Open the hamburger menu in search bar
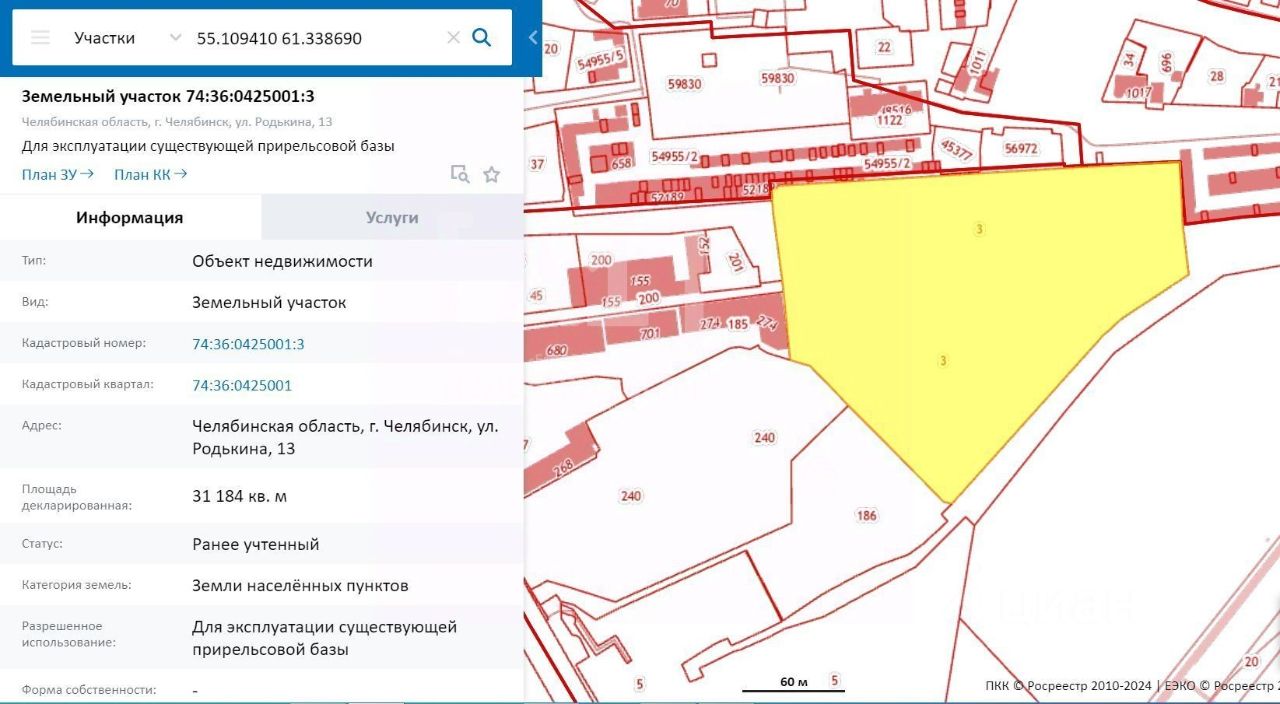This screenshot has width=1280, height=704. pos(40,38)
